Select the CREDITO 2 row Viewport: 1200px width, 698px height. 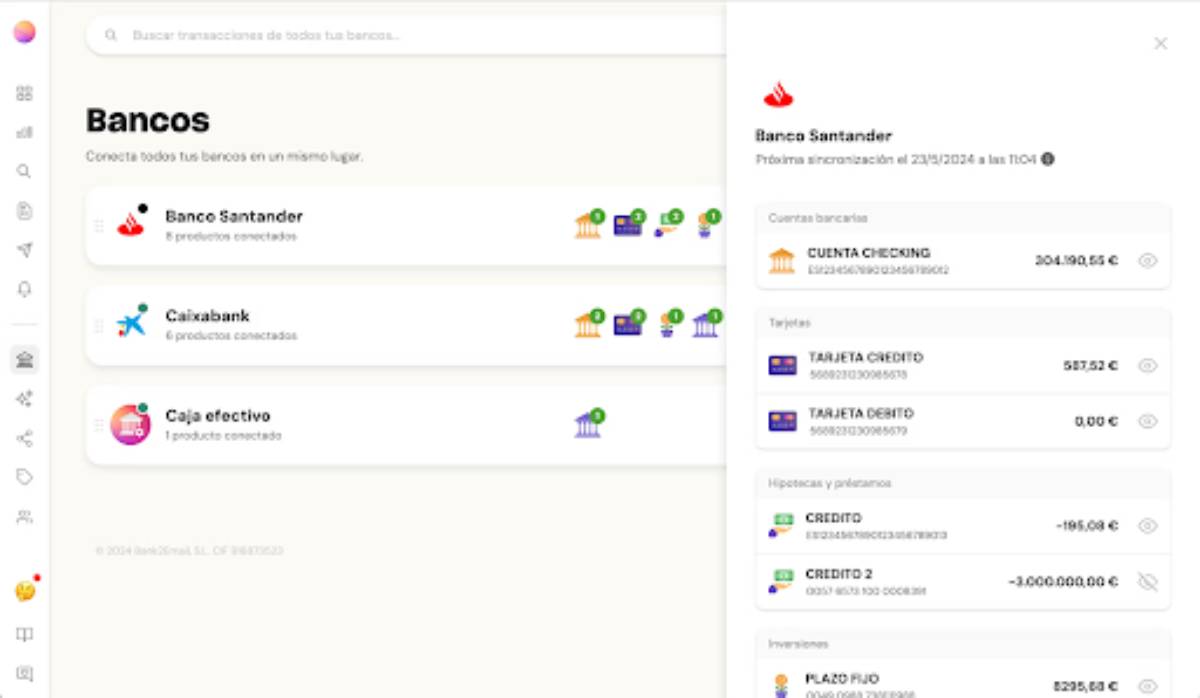point(963,582)
